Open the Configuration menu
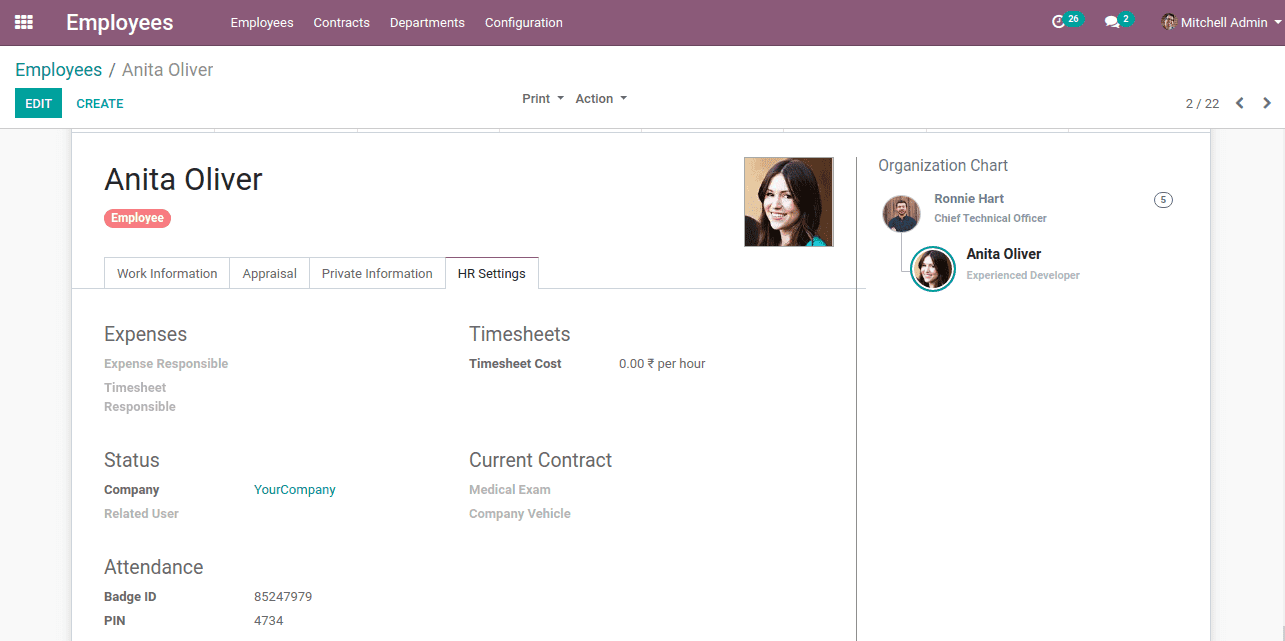 point(523,22)
